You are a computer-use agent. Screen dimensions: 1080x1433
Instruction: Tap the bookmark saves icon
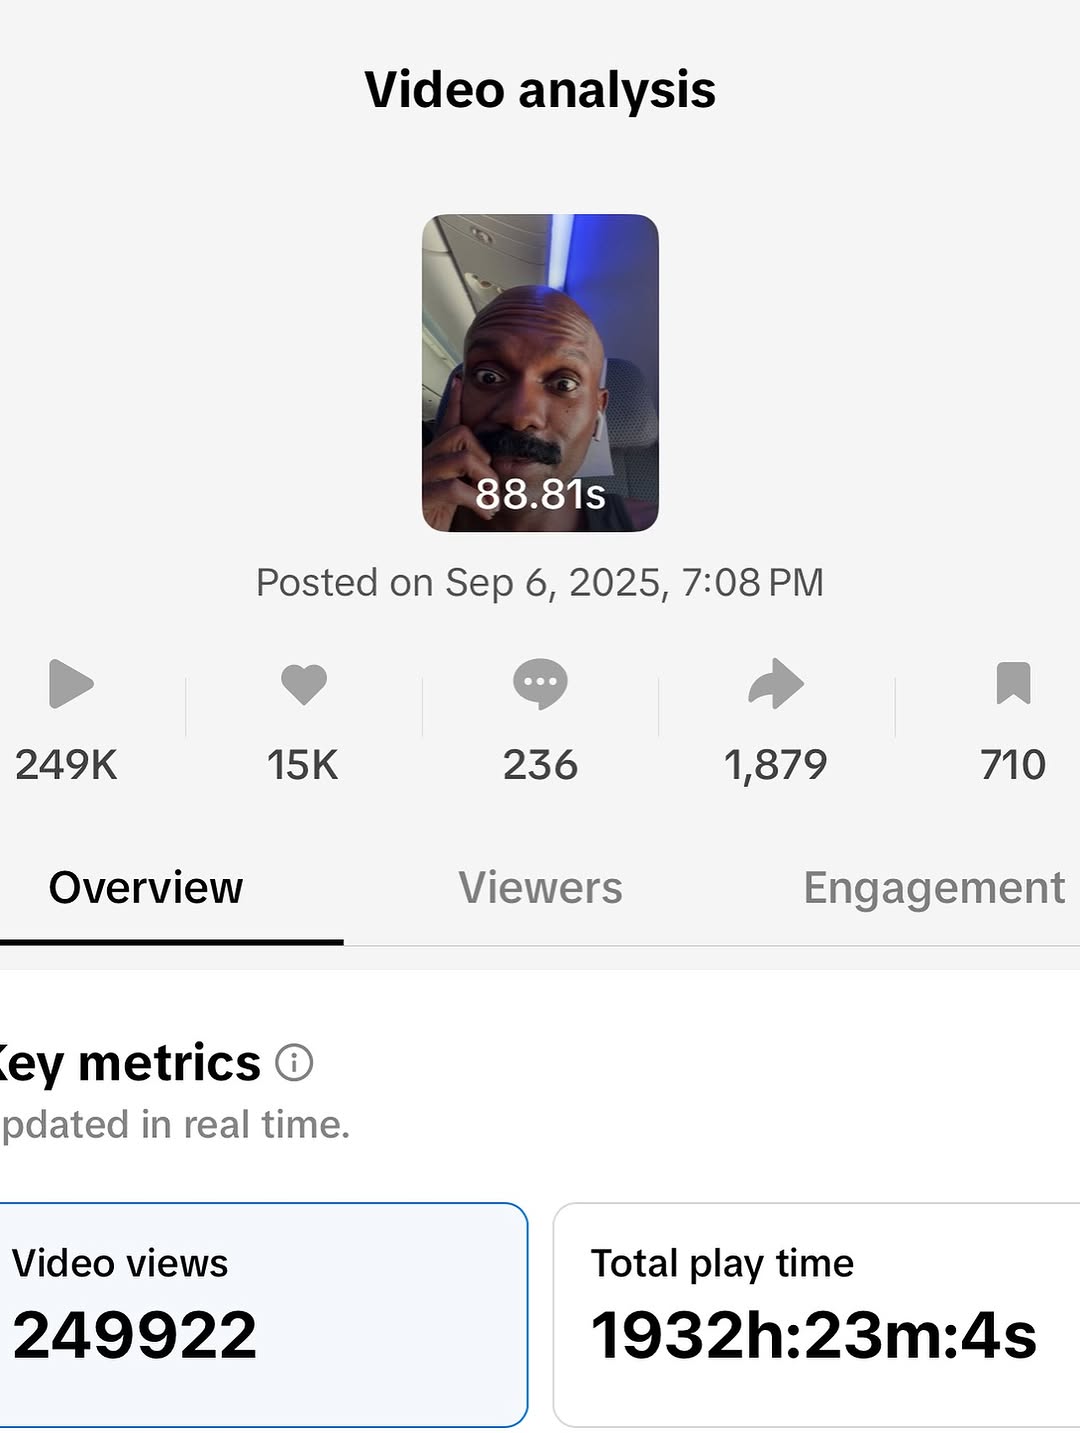pyautogui.click(x=1013, y=684)
